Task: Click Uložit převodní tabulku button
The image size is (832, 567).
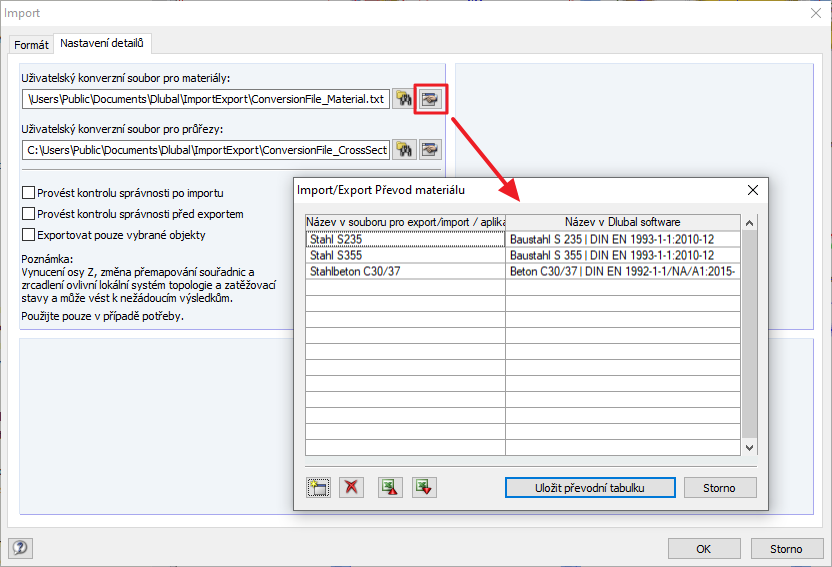Action: [x=590, y=488]
